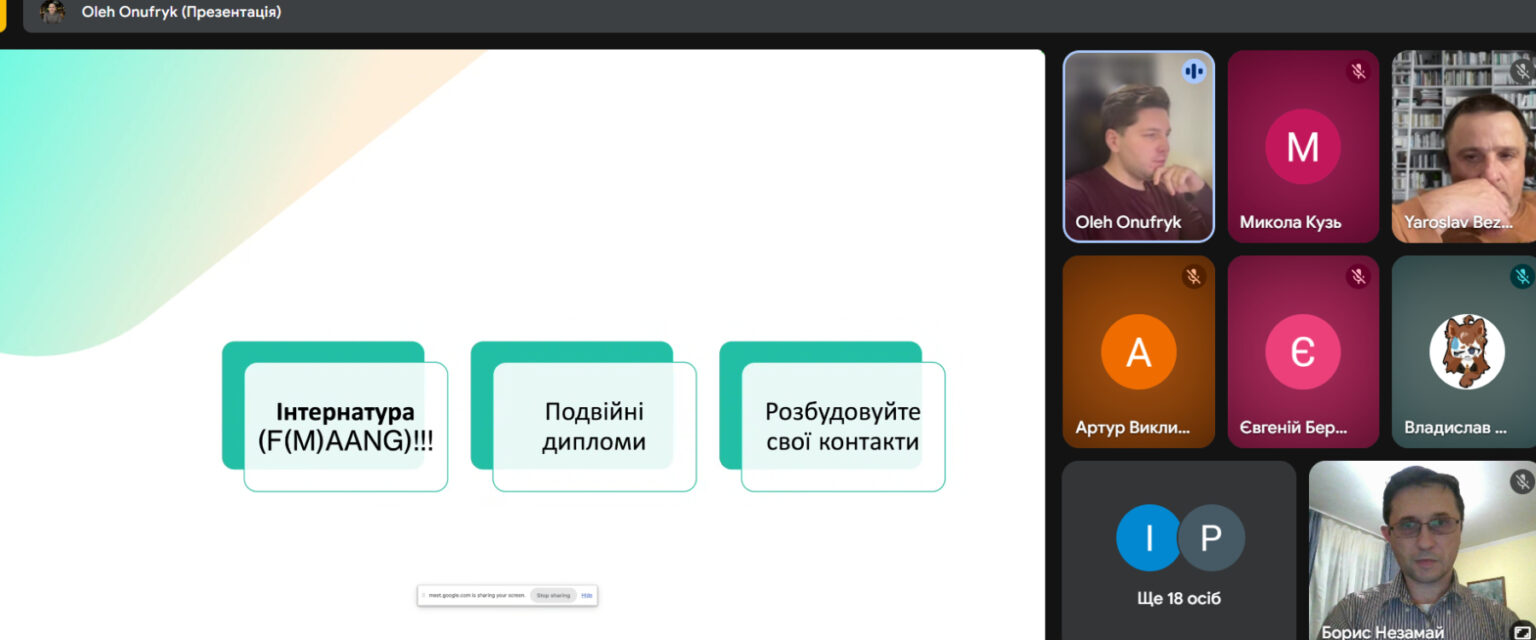
Task: Expand the 'Ще 18 осіб' participants tile
Action: tap(1179, 550)
